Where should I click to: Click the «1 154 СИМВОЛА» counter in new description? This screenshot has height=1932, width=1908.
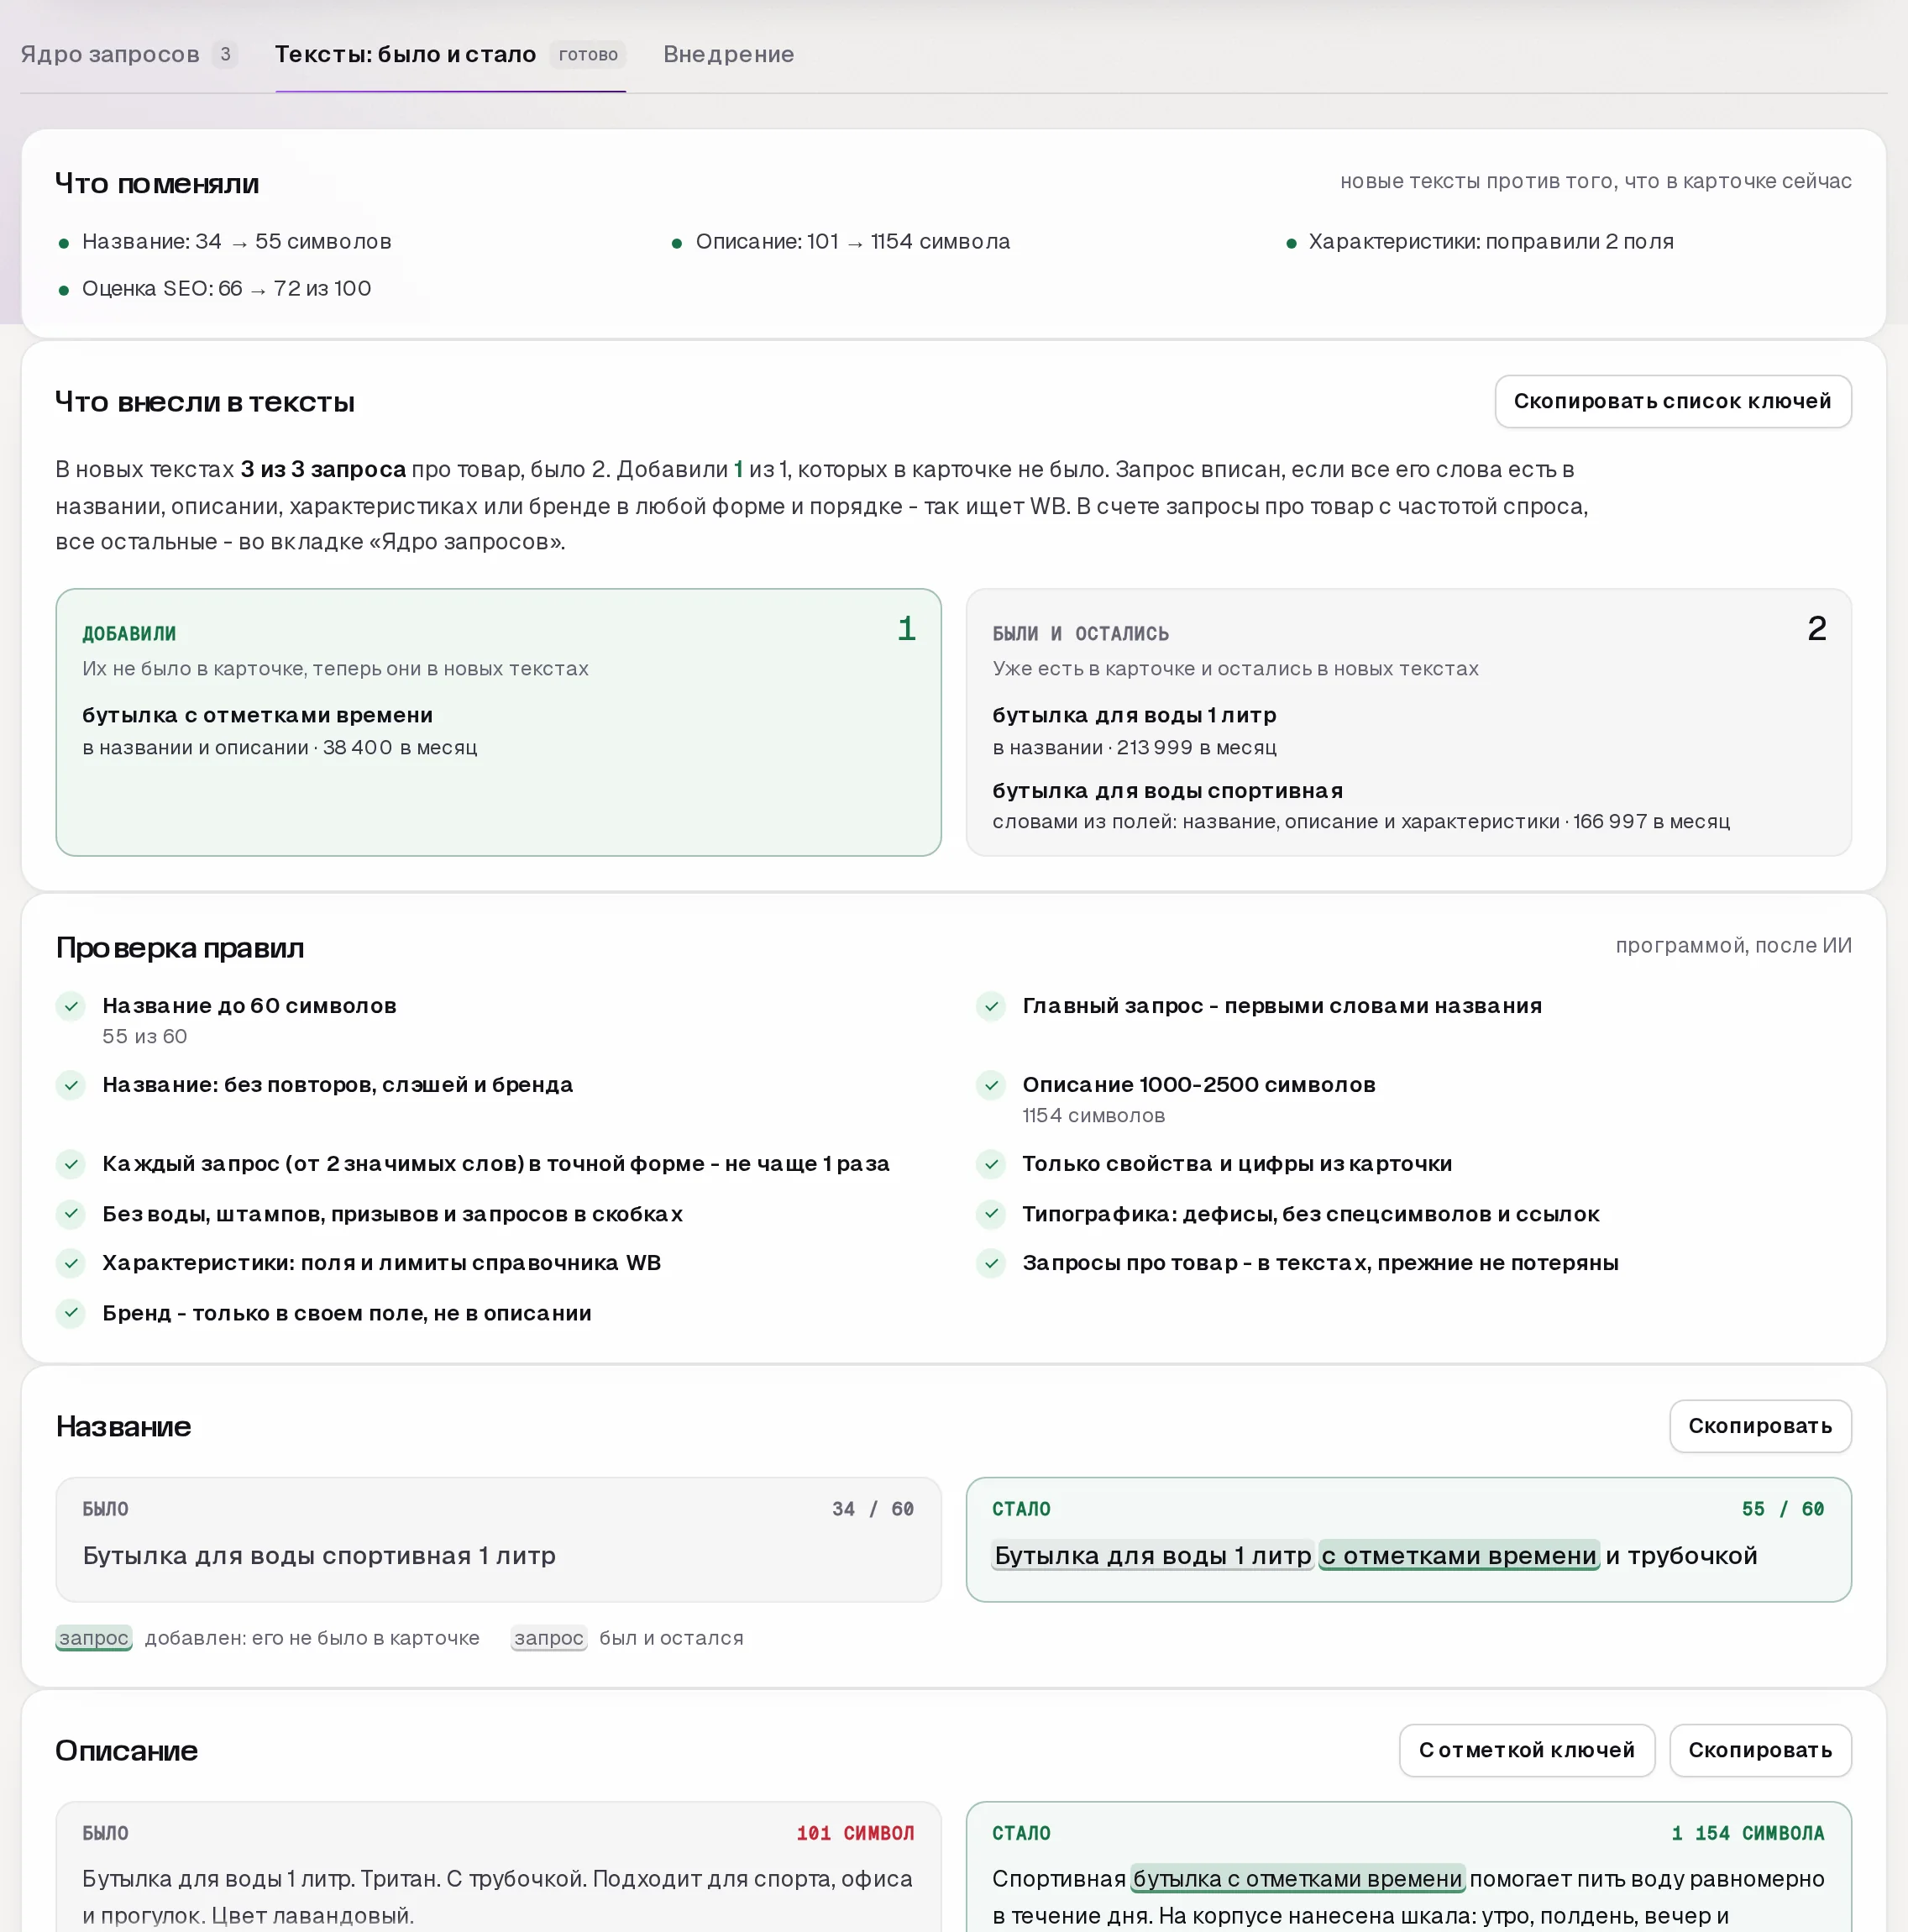click(x=1747, y=1833)
